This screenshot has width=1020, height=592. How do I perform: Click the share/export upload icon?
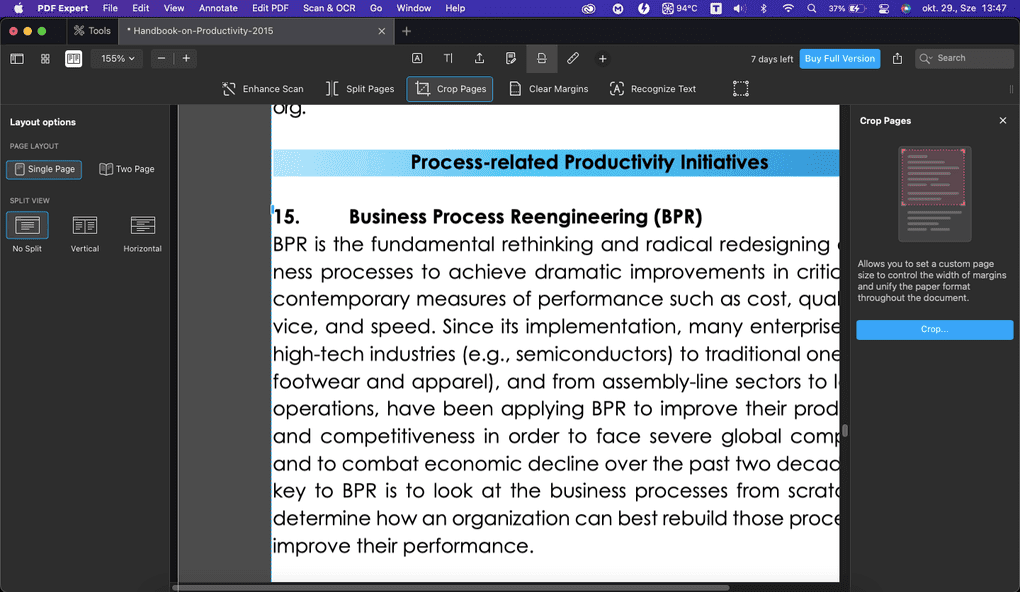coord(479,58)
